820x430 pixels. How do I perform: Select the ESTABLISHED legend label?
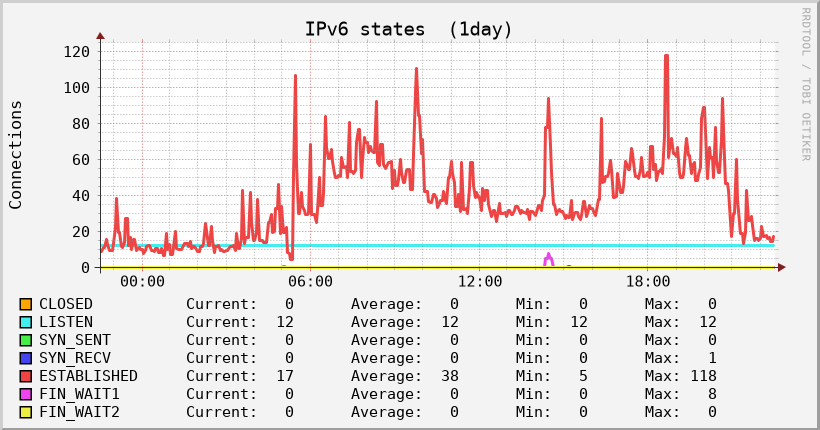coord(88,376)
